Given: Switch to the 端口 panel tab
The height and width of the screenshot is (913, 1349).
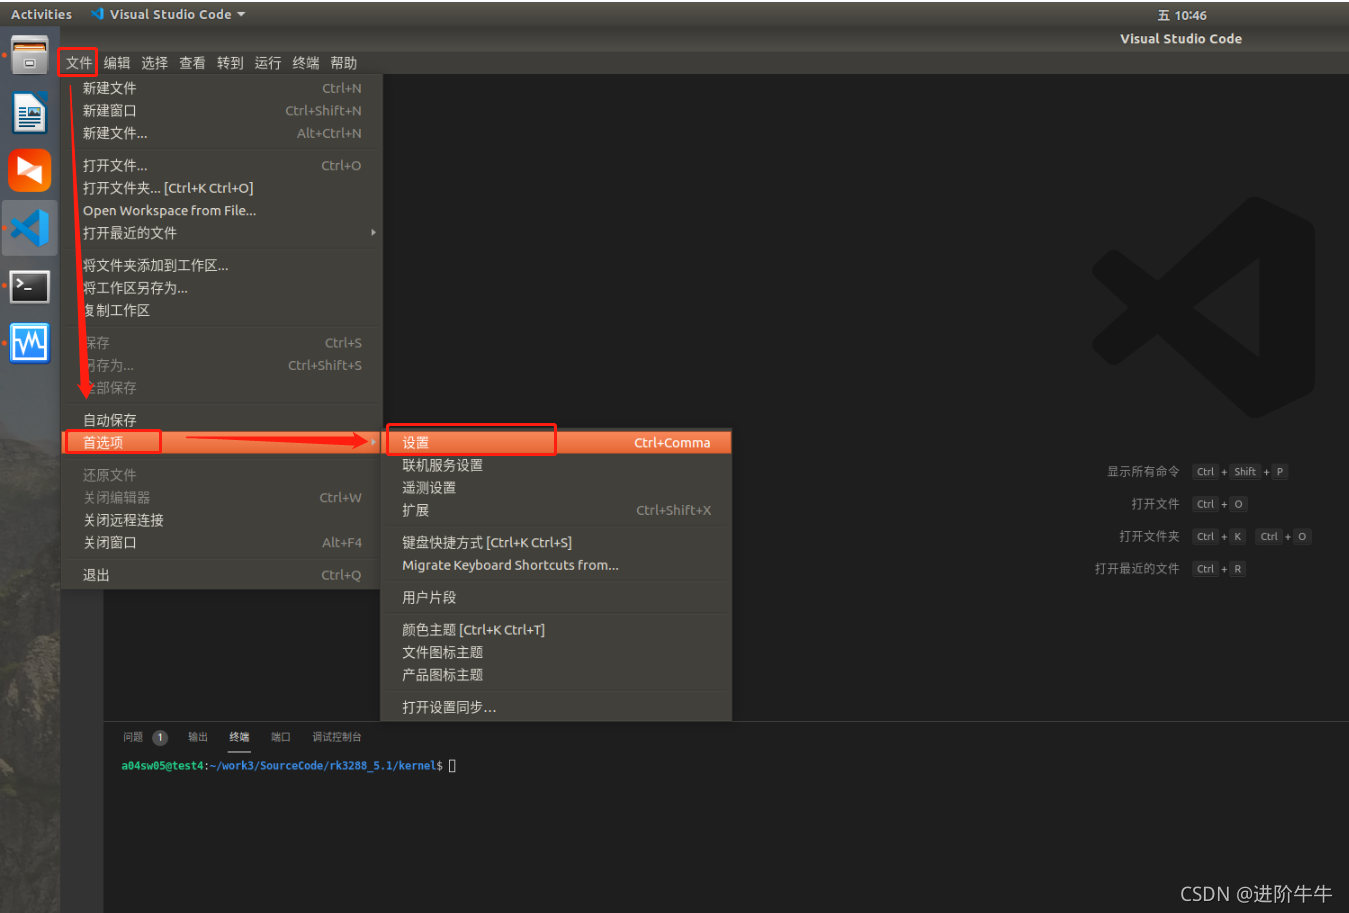Looking at the screenshot, I should [281, 737].
